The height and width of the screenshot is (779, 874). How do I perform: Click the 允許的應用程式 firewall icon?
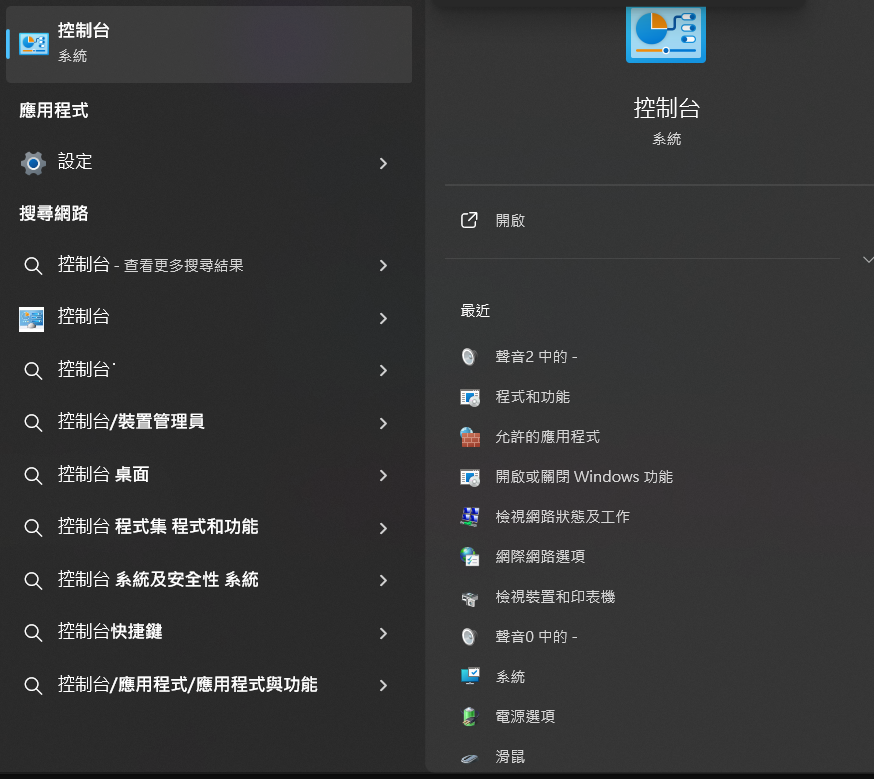click(470, 437)
